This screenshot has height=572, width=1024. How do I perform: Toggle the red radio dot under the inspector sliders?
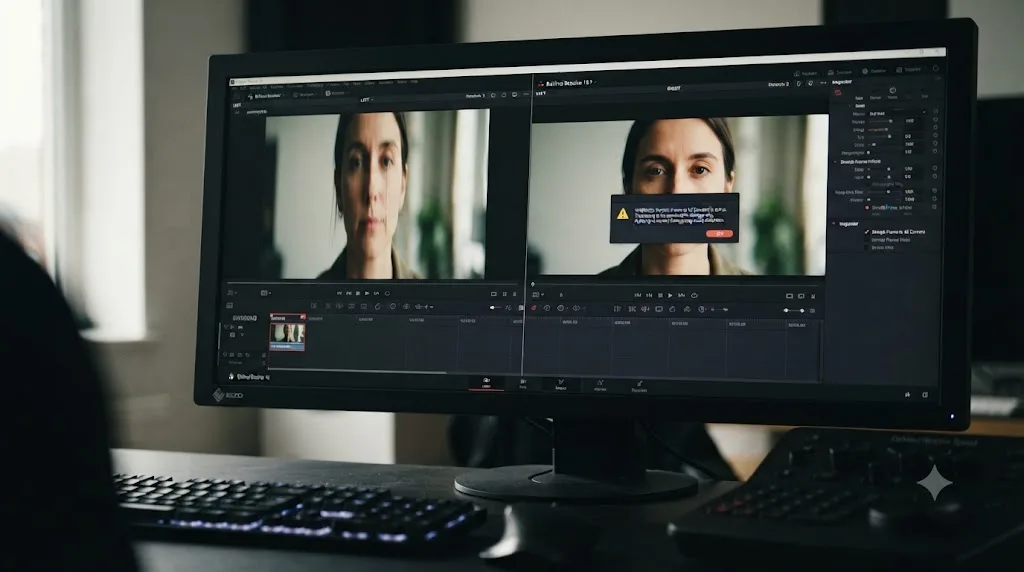pyautogui.click(x=867, y=208)
